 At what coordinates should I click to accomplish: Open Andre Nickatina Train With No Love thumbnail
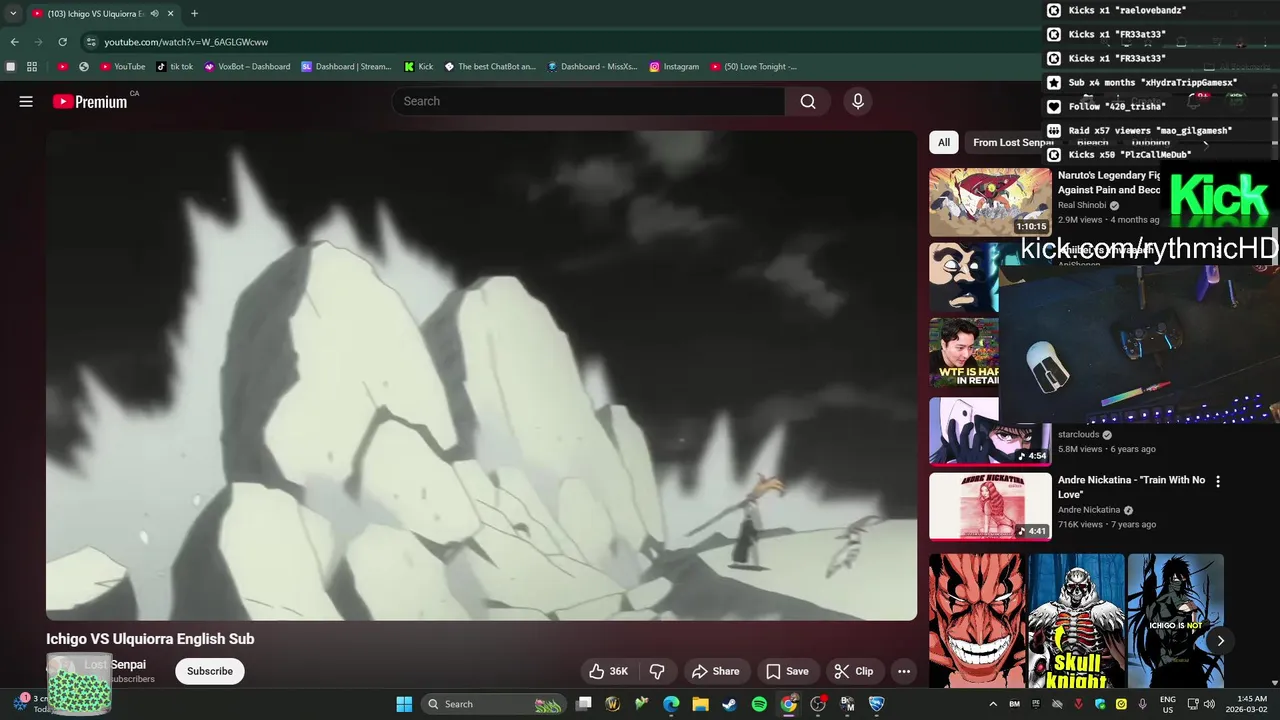point(990,506)
